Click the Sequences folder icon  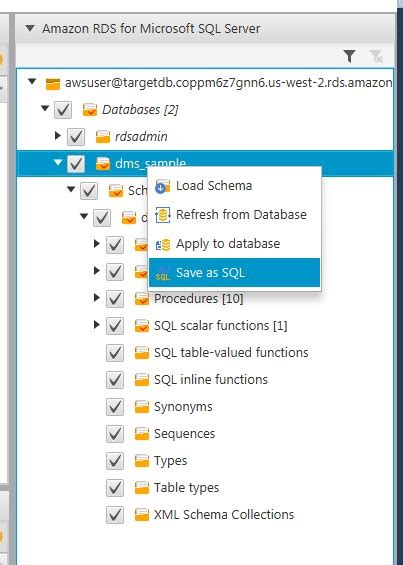point(142,434)
